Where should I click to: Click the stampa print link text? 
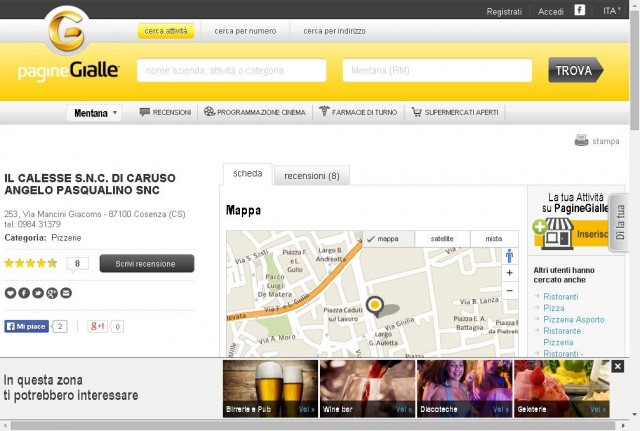(606, 141)
